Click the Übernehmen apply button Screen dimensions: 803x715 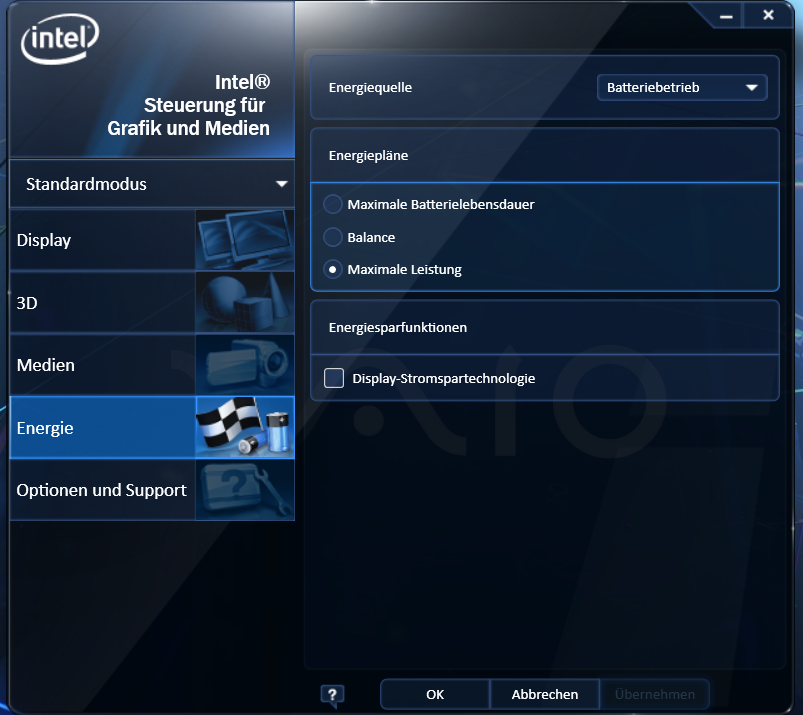655,695
